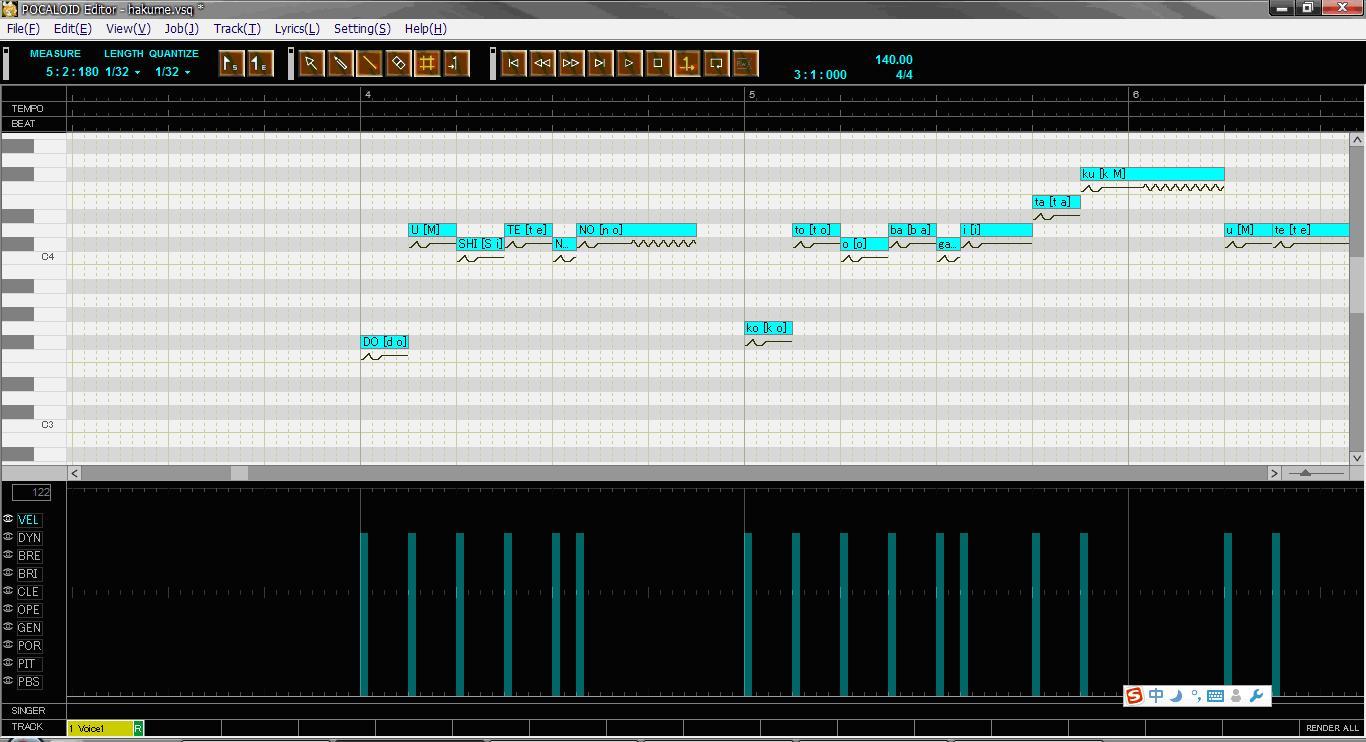Screen dimensions: 1366x742
Task: Open the Job menu
Action: (x=182, y=29)
